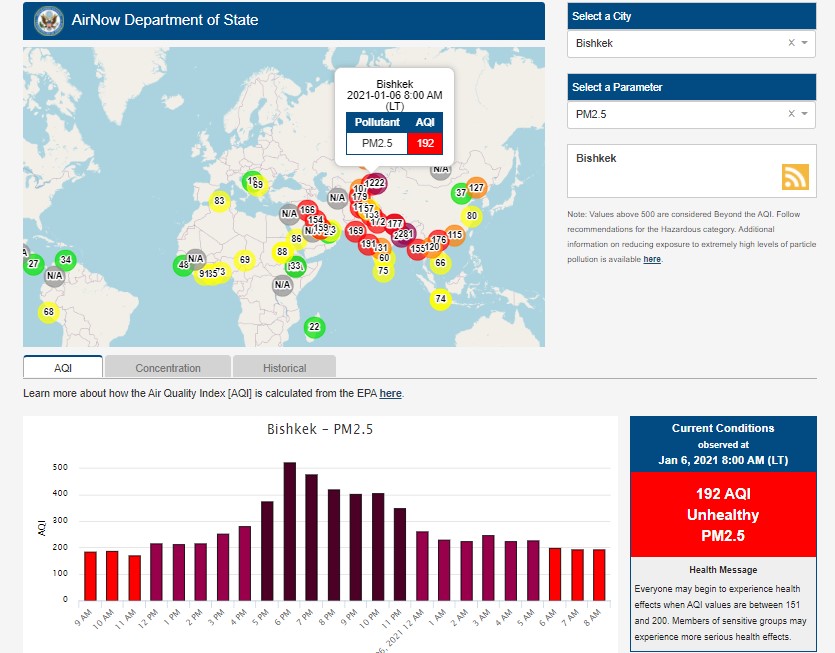The height and width of the screenshot is (653, 835).
Task: Expand the Select a Parameter dropdown arrow
Action: tap(804, 114)
